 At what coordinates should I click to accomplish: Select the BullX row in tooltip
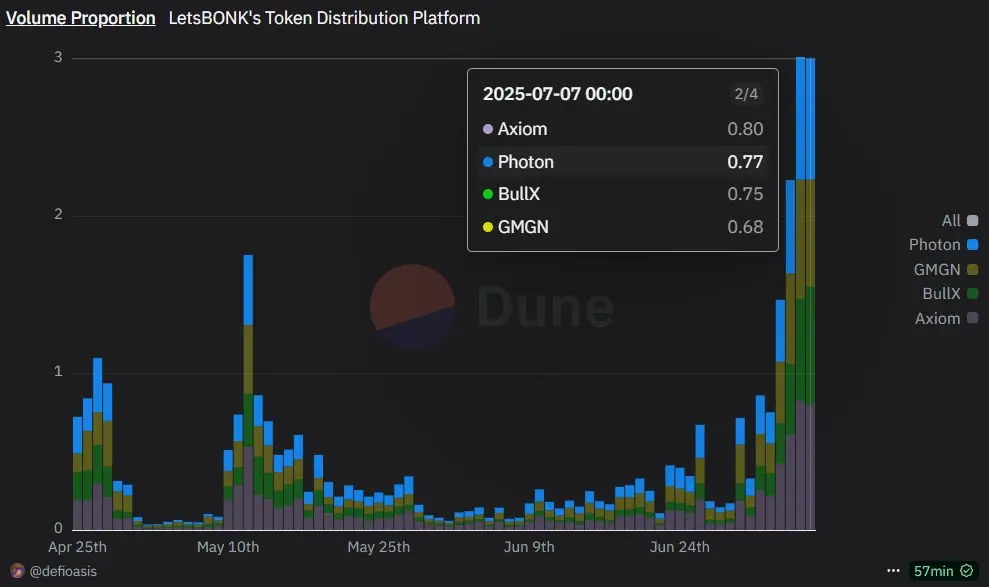click(623, 194)
